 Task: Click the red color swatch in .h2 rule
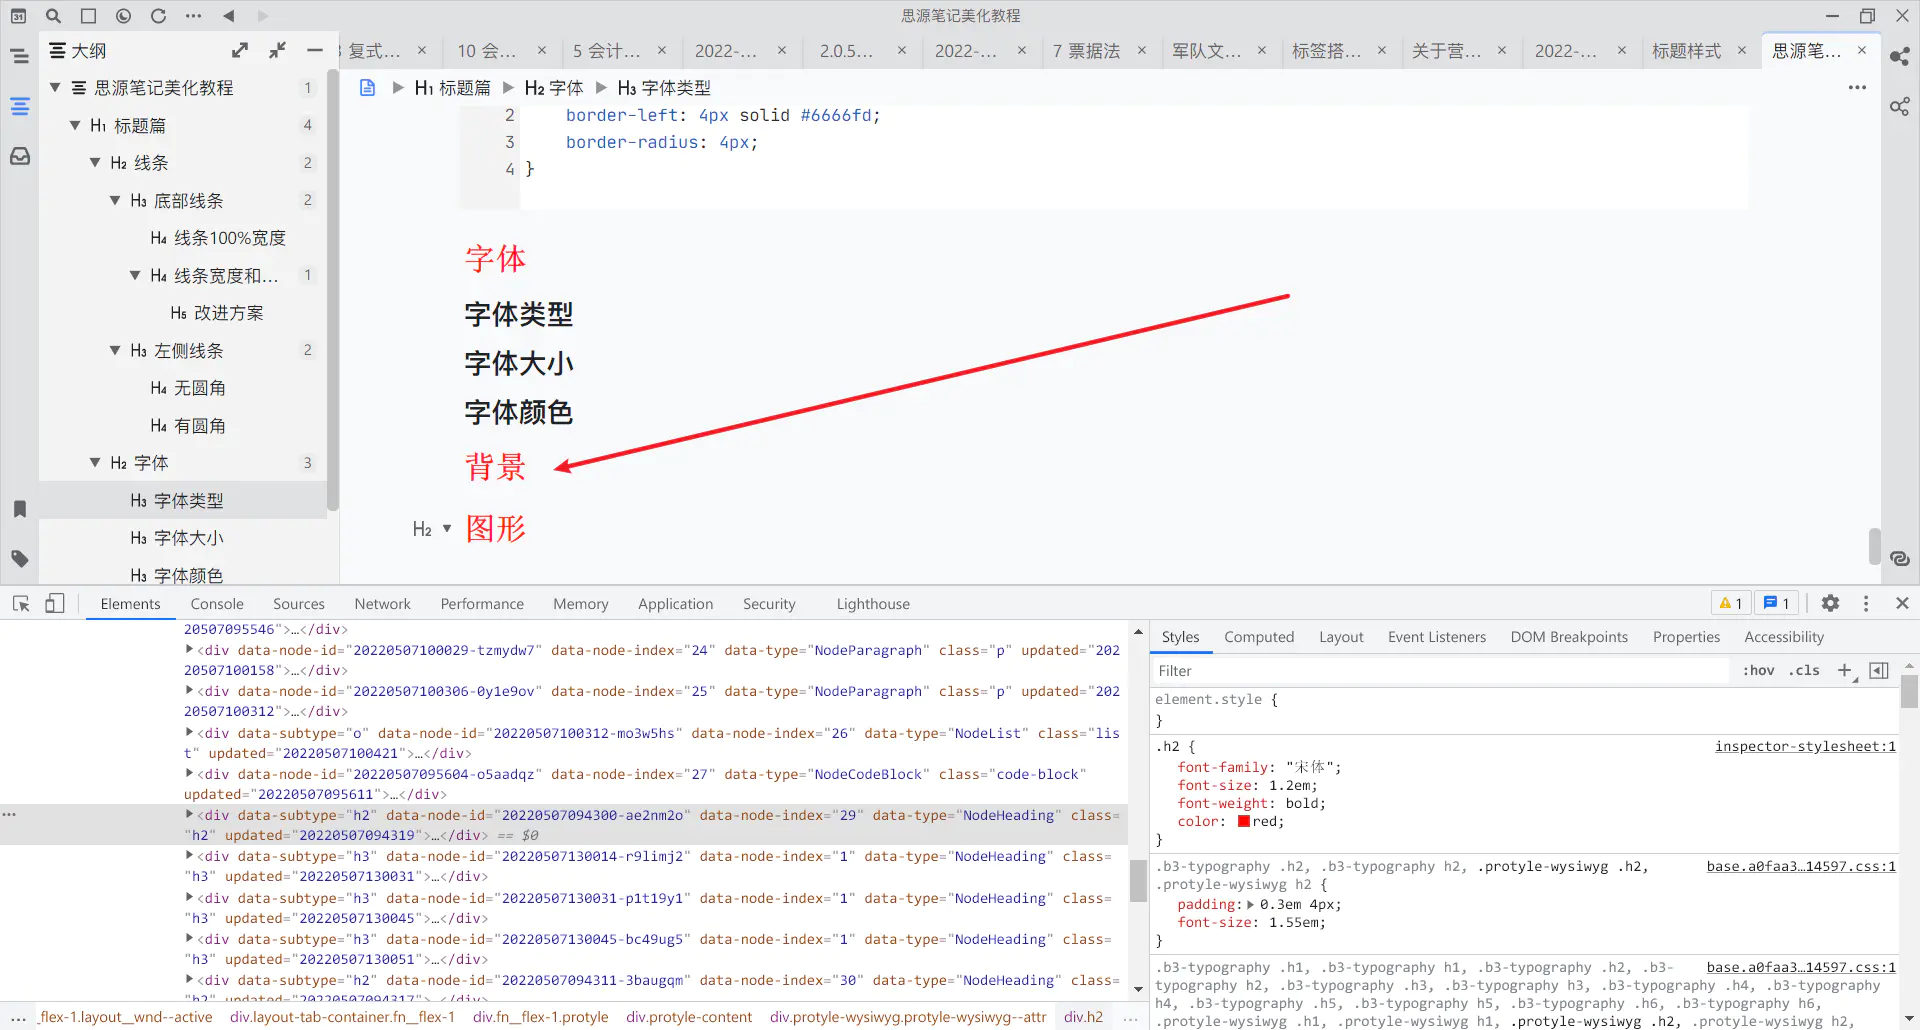point(1243,821)
